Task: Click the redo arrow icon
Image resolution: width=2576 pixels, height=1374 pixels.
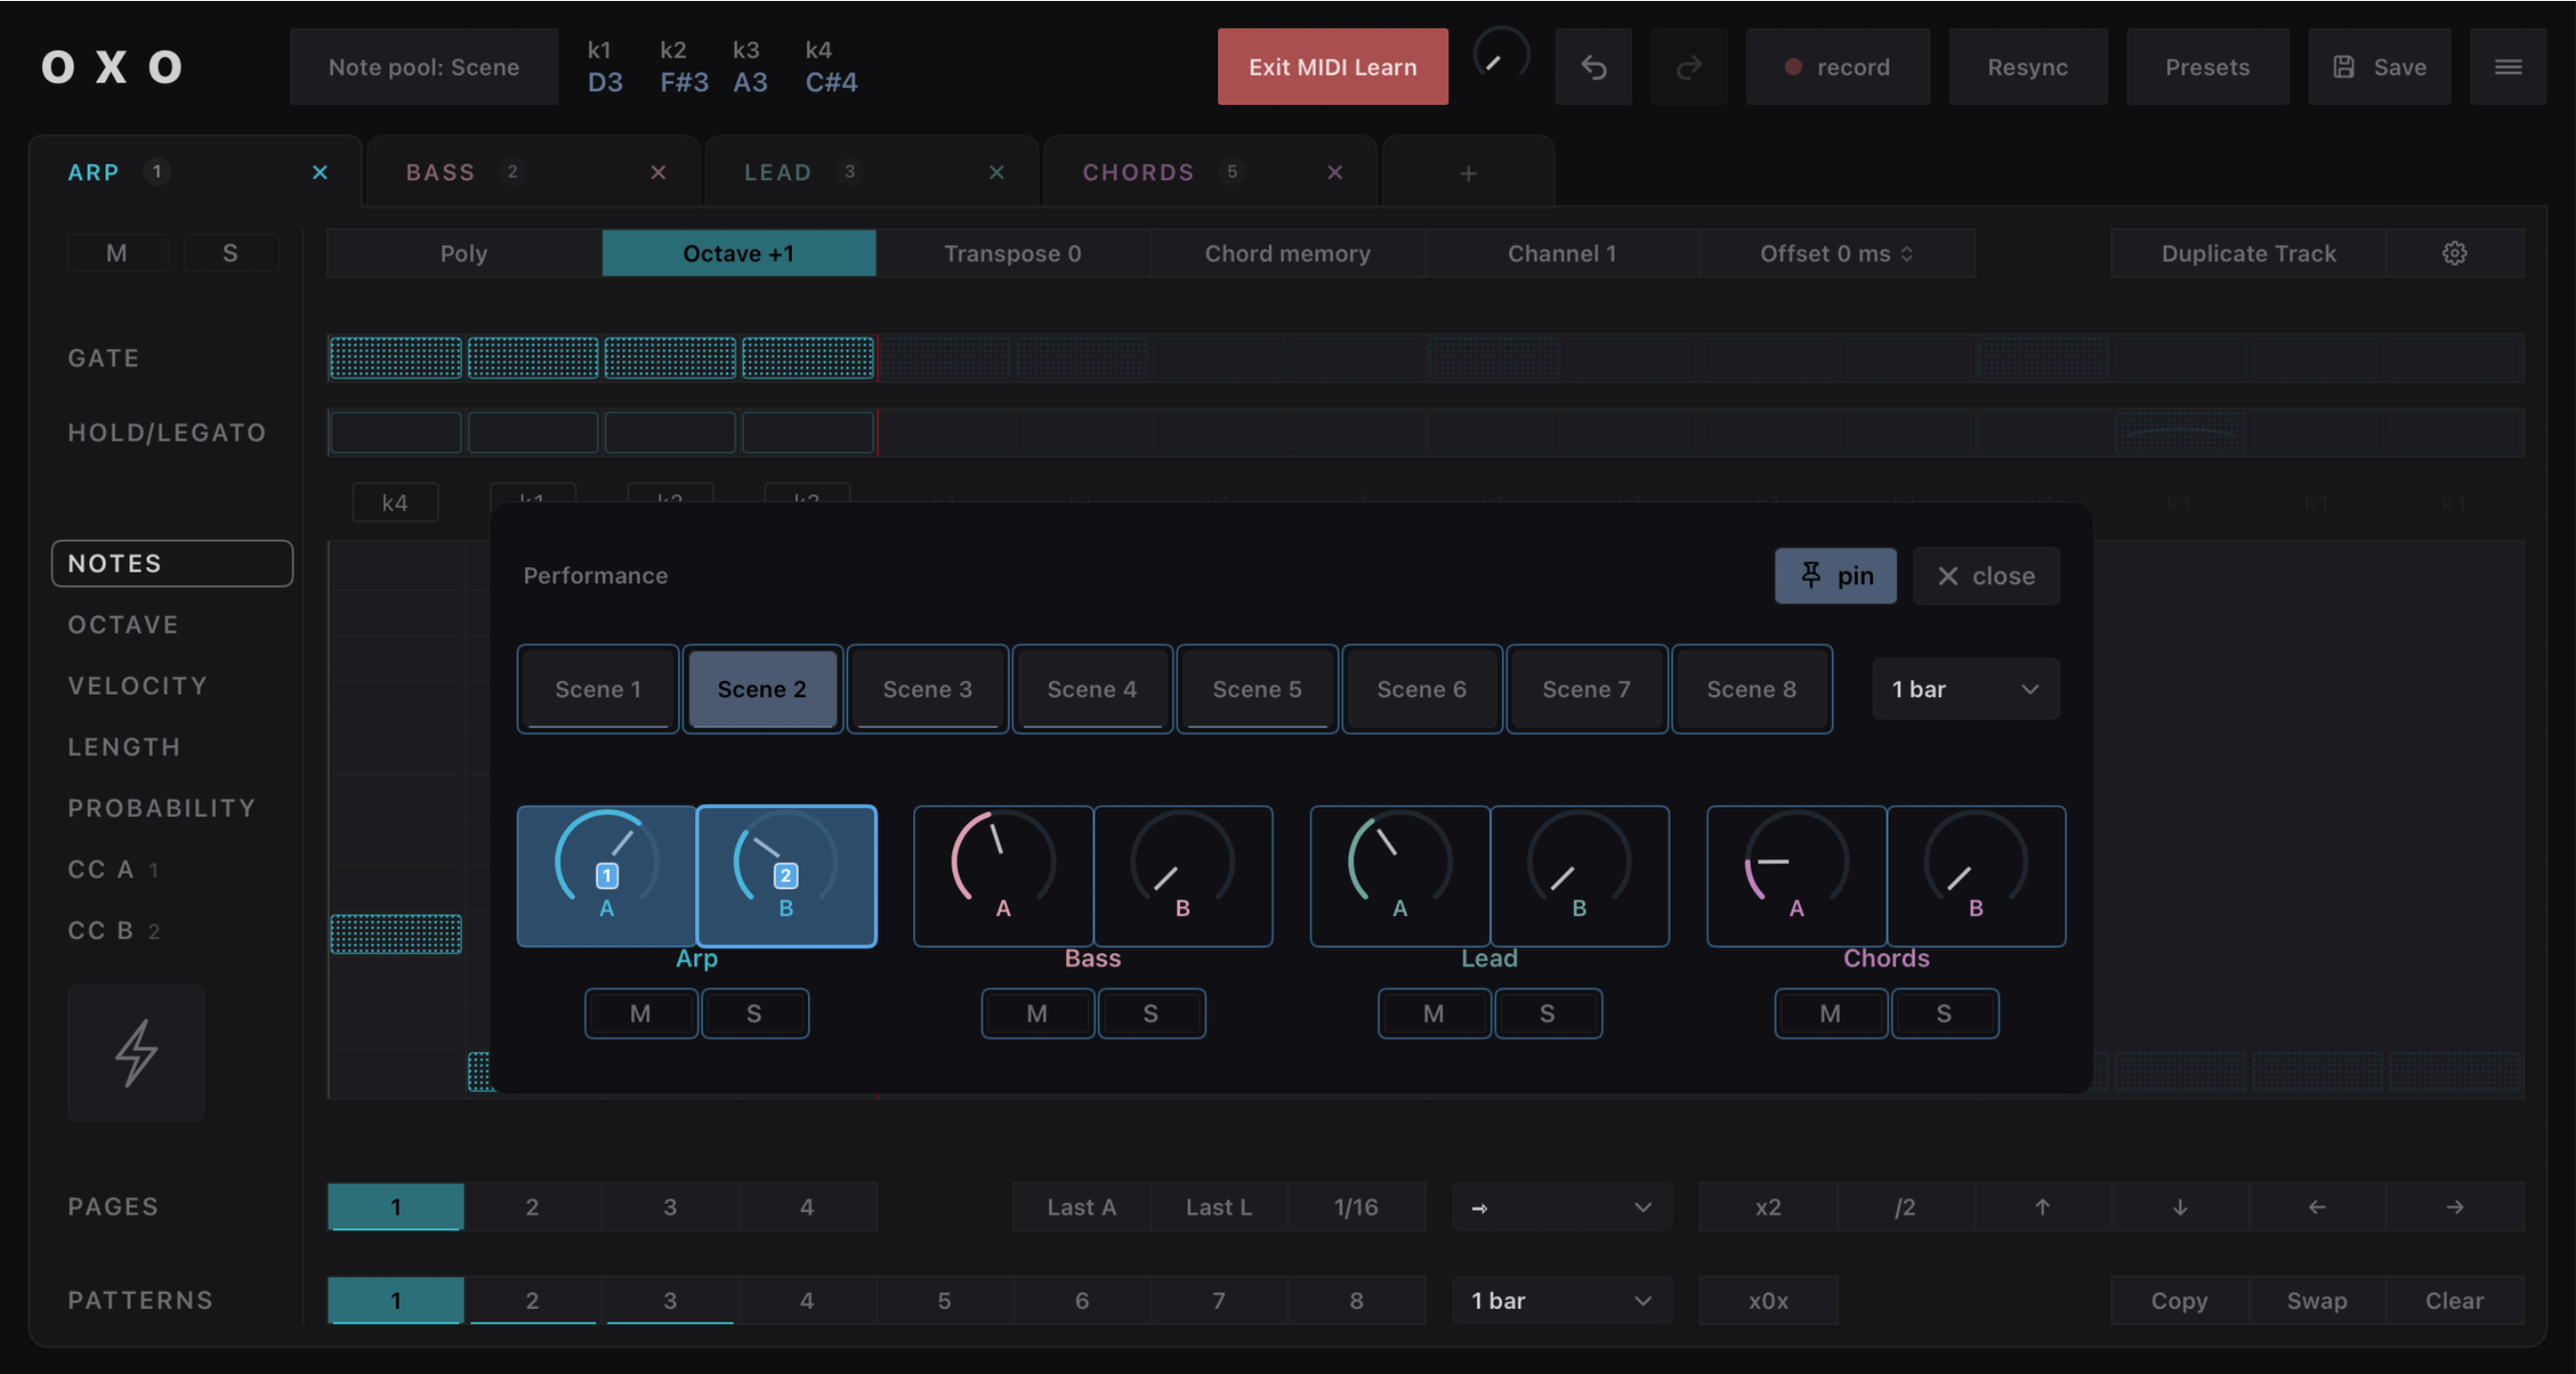Action: coord(1689,67)
